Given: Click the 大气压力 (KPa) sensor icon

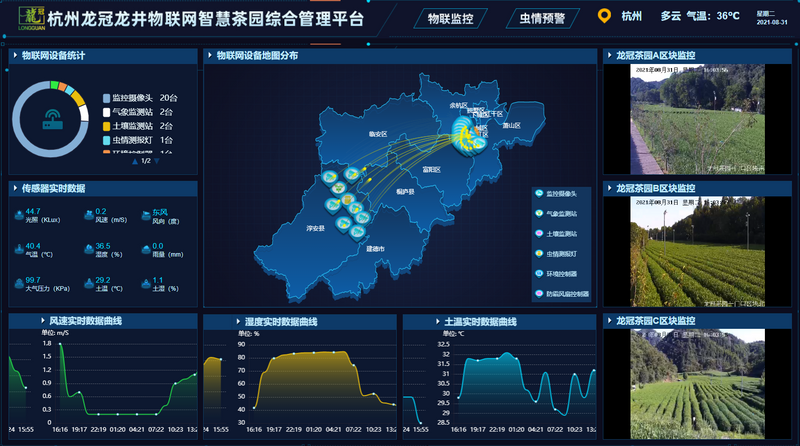Looking at the screenshot, I should point(18,284).
